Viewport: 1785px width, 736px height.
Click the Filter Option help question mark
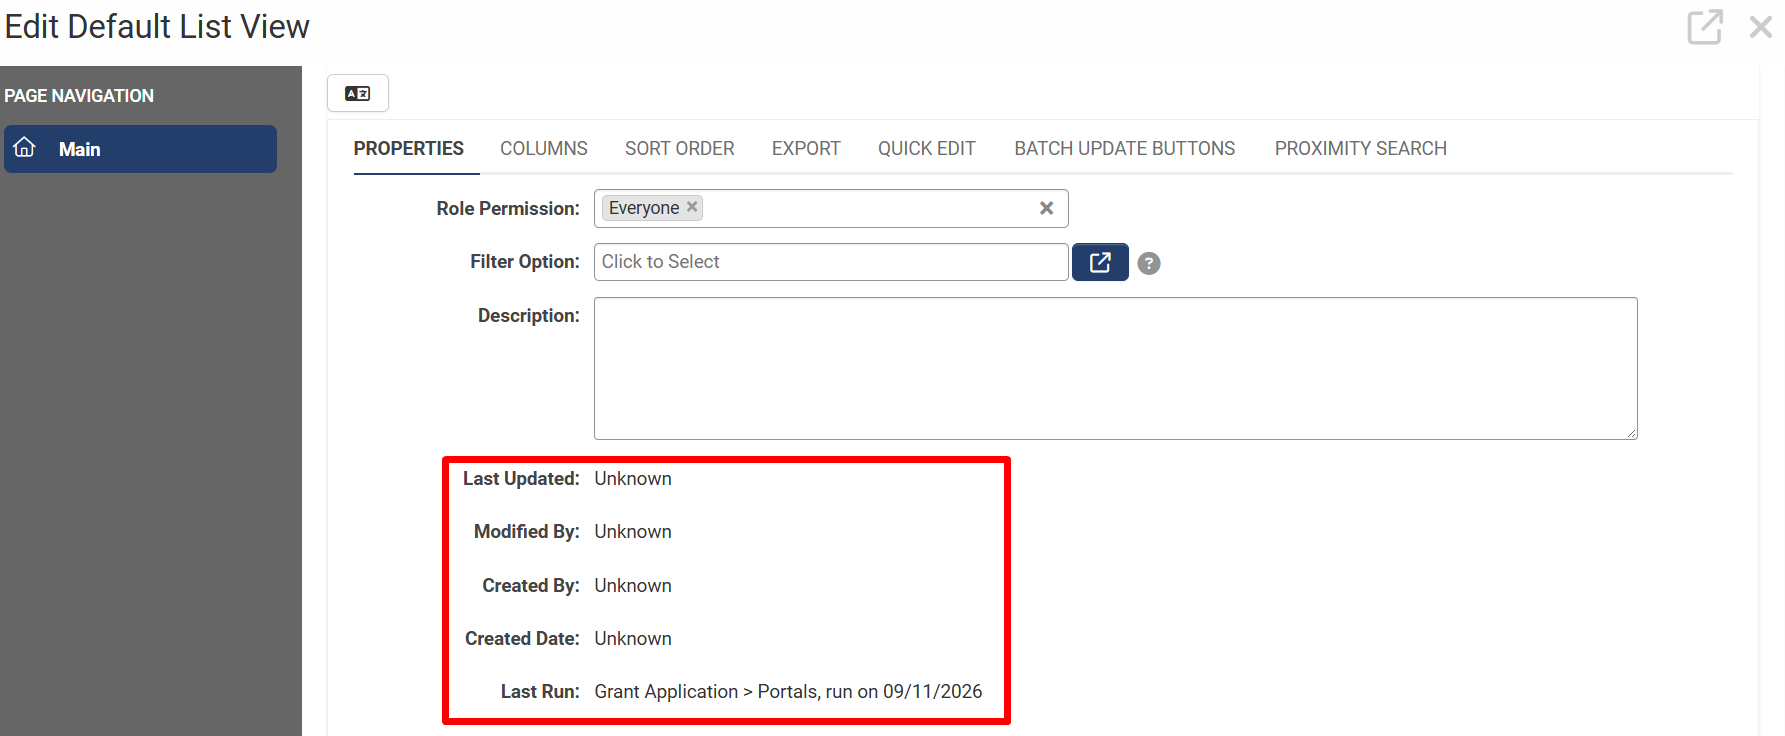(x=1149, y=263)
